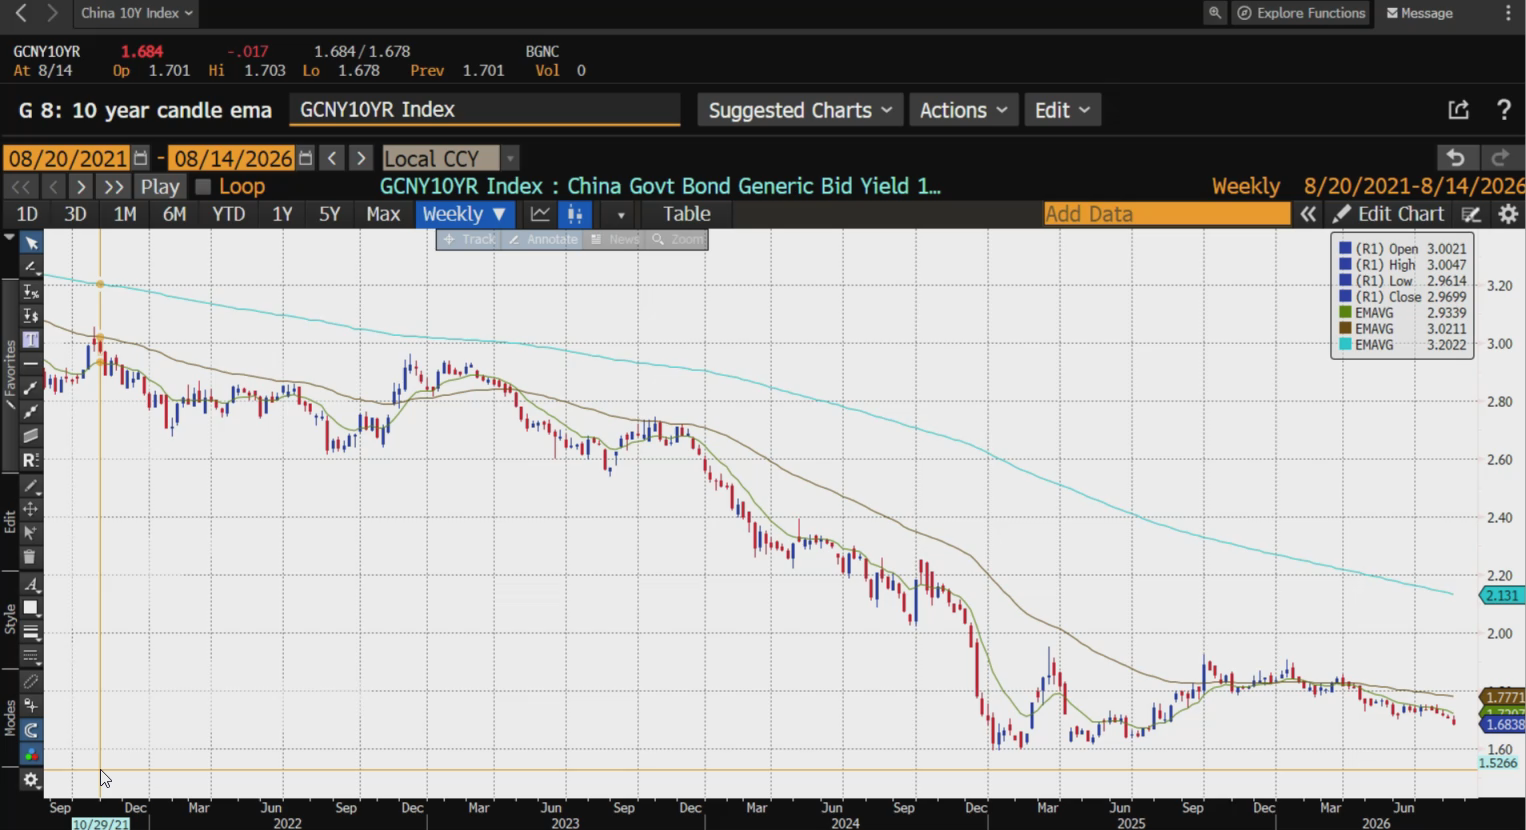The width and height of the screenshot is (1526, 830).
Task: Open left toolbar settings gear
Action: pos(31,780)
